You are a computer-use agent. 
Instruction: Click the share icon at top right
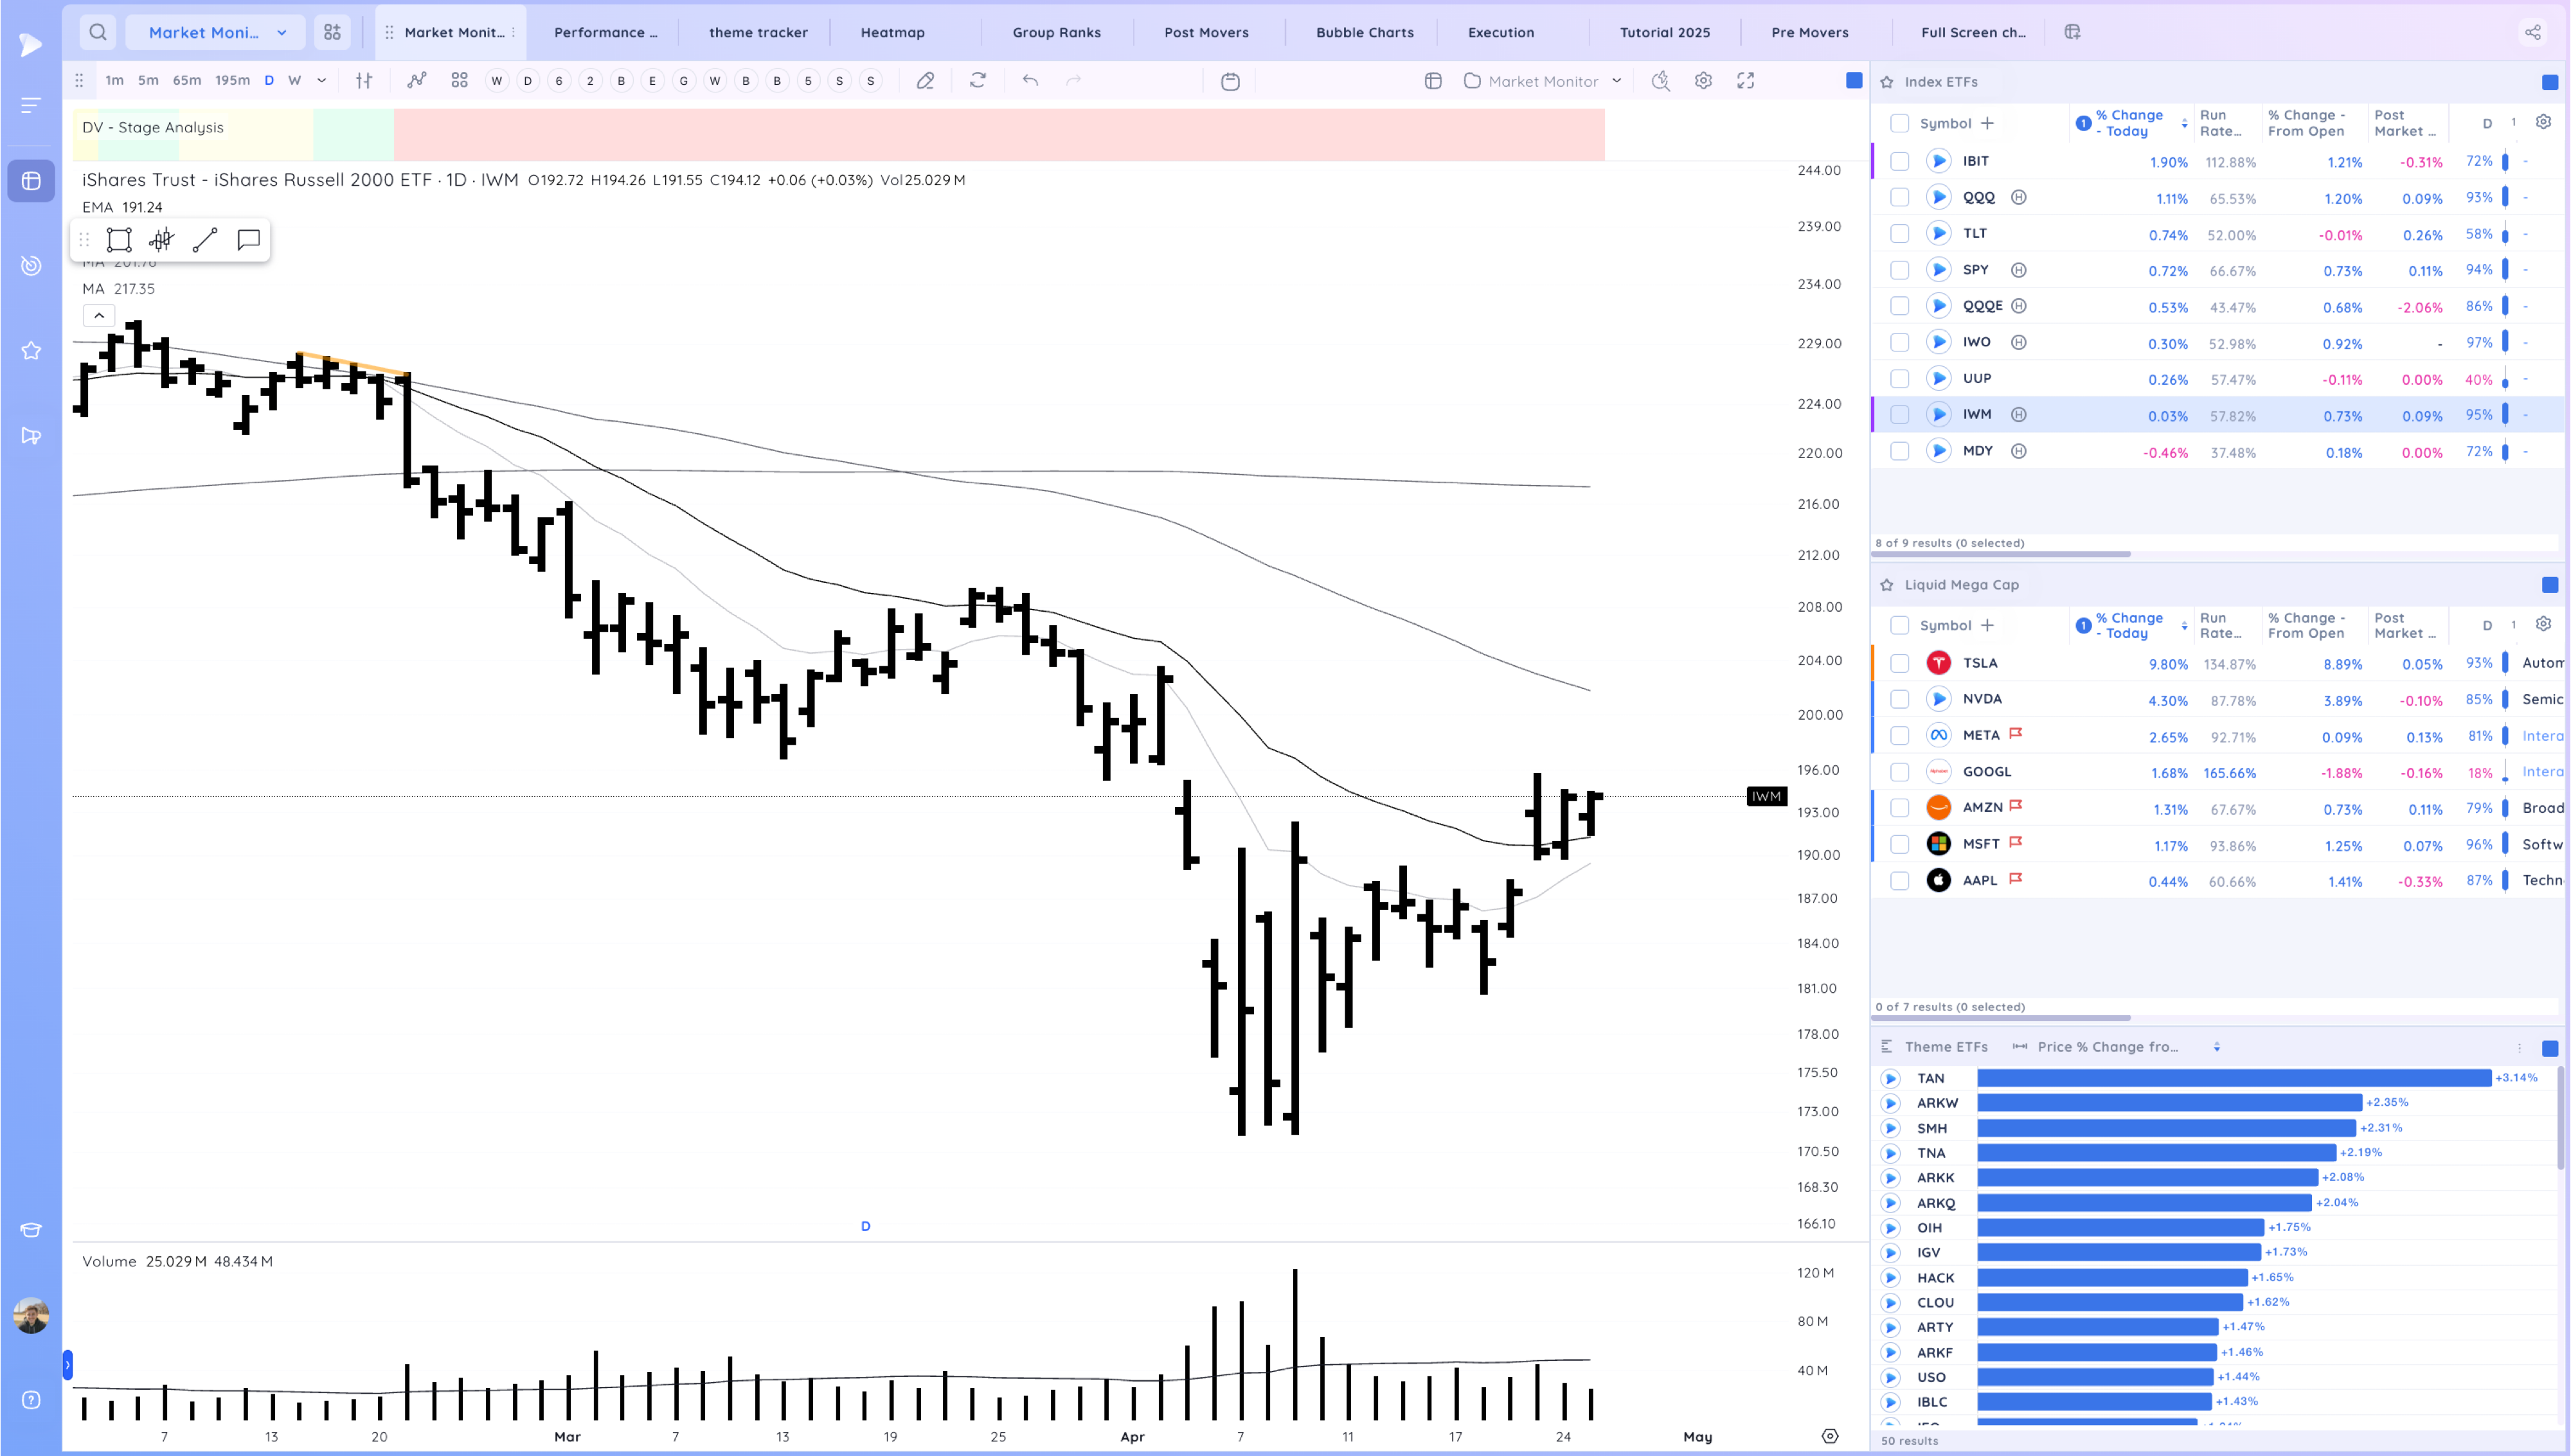click(x=2532, y=32)
